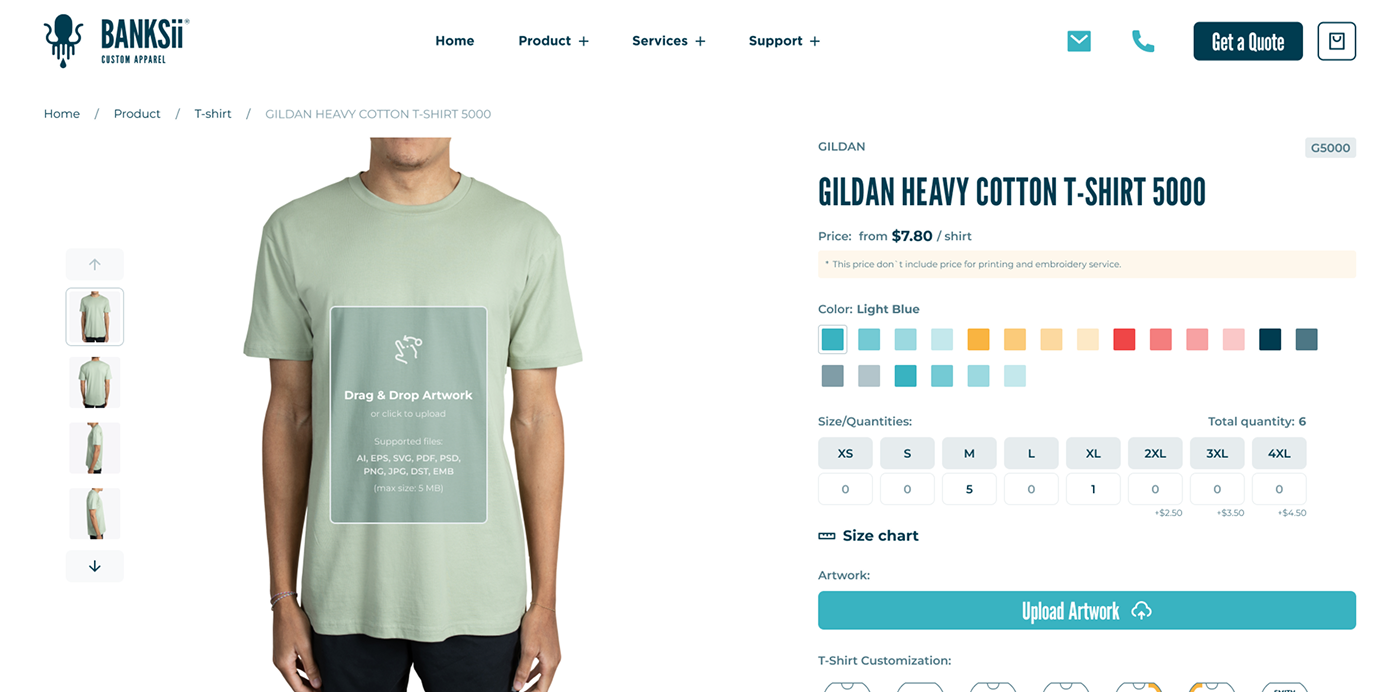
Task: Select the M size button
Action: (969, 453)
